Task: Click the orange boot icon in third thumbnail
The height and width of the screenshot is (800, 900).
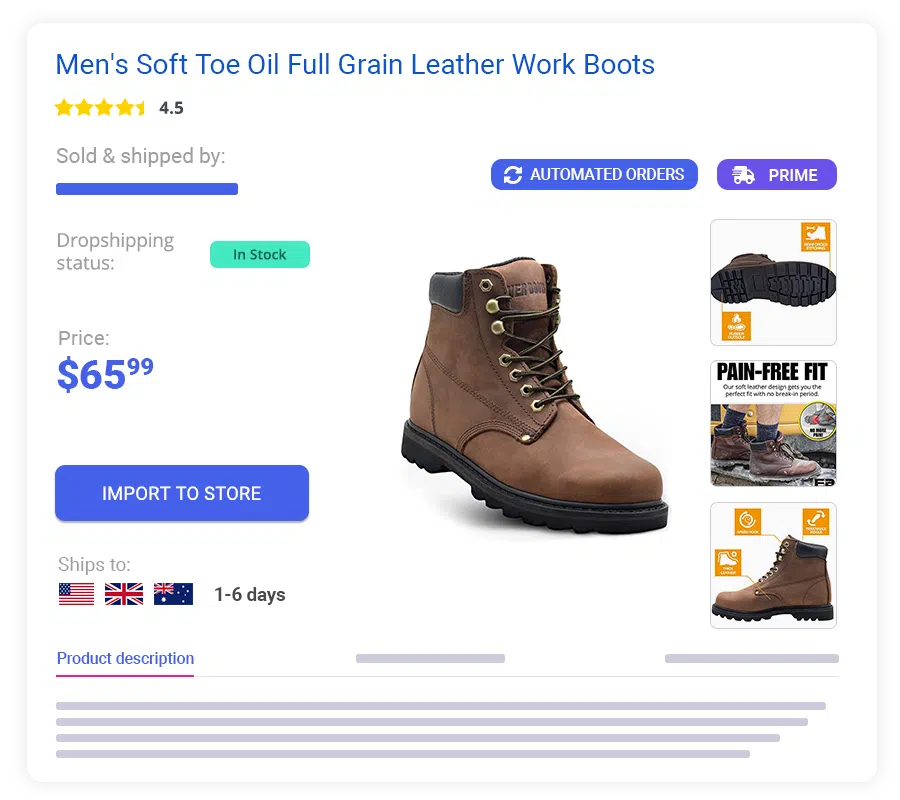Action: pyautogui.click(x=727, y=562)
